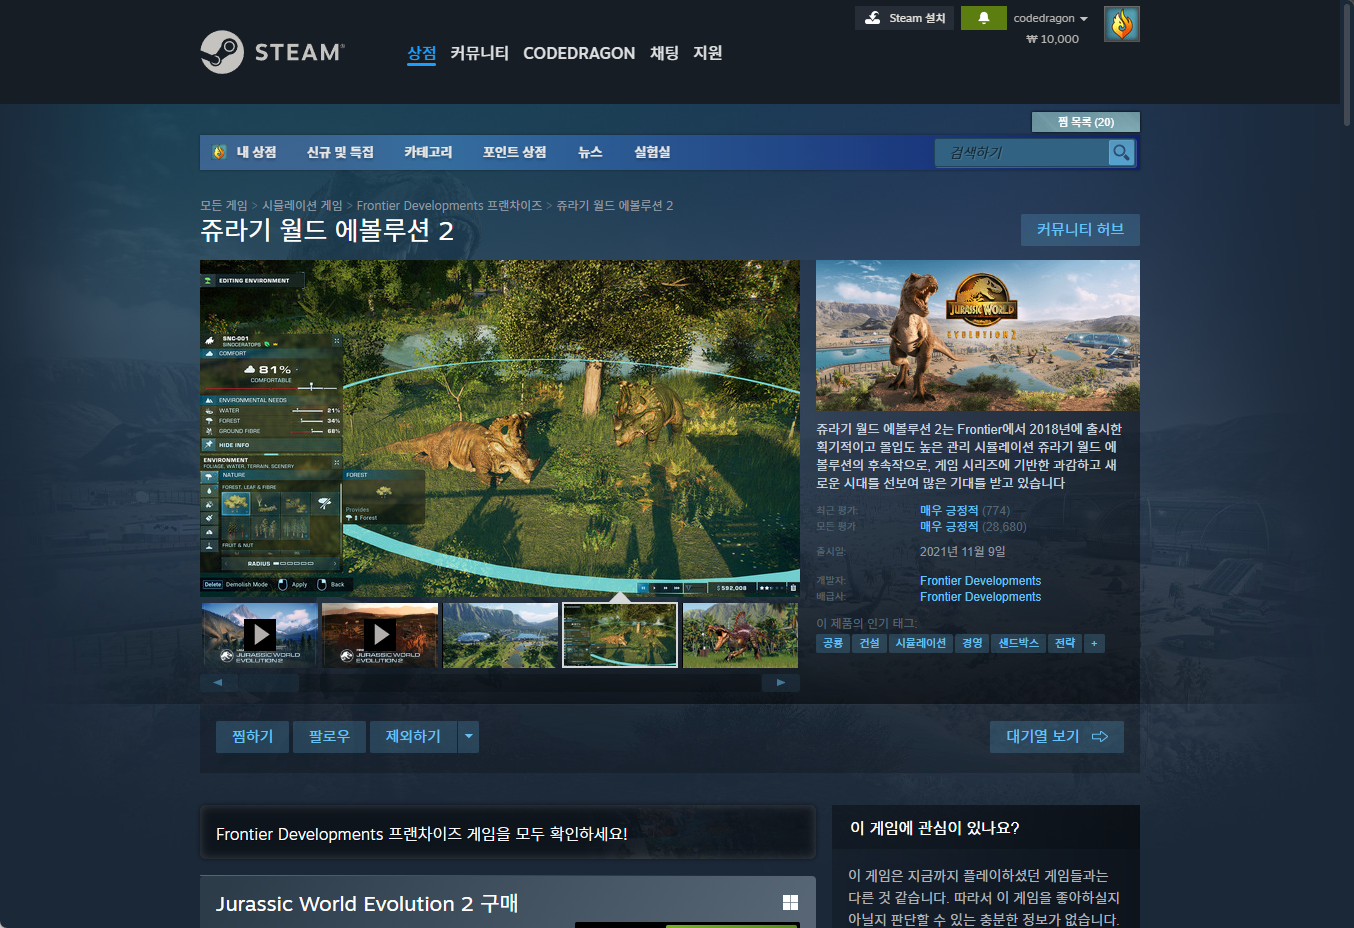Click the 찜하기 wishlist button
This screenshot has width=1354, height=928.
(252, 737)
